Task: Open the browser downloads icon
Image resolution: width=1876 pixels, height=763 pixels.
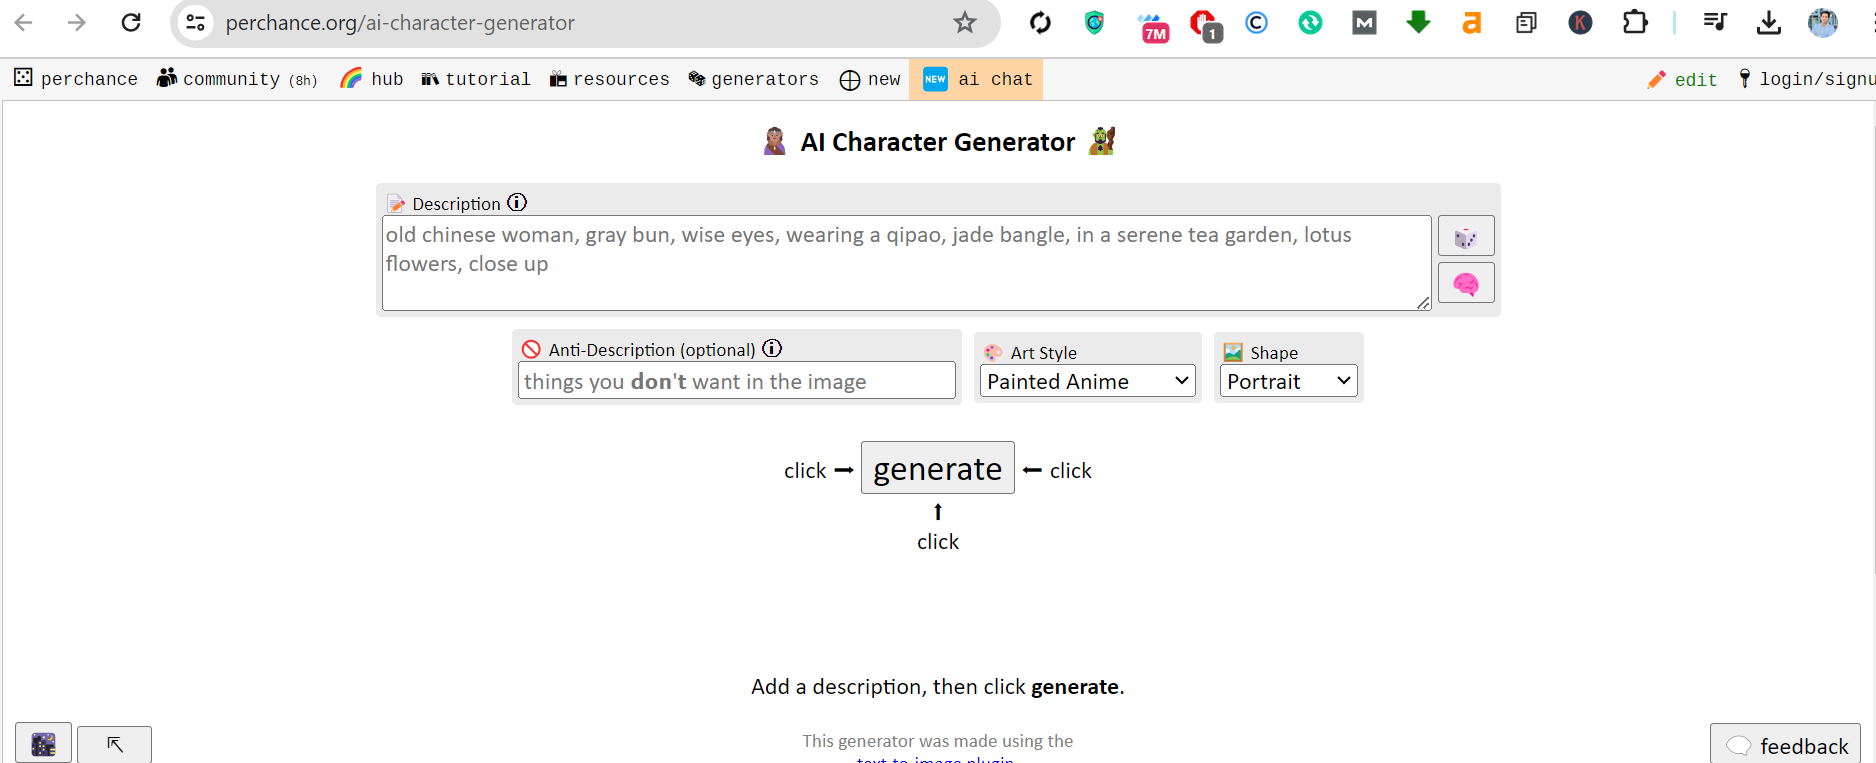Action: 1768,23
